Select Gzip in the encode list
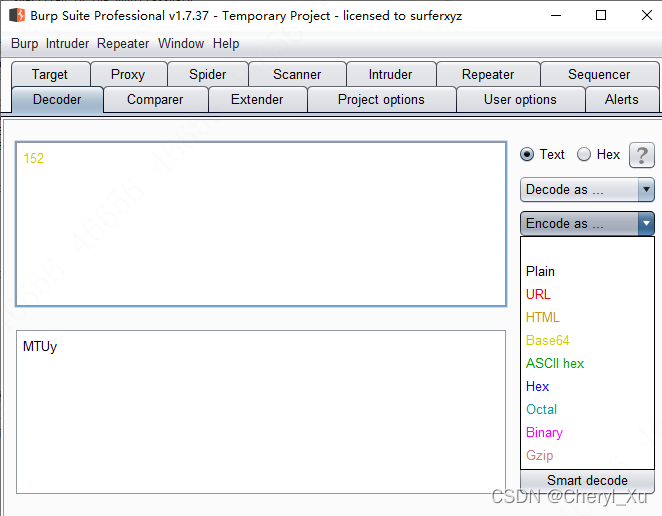 [x=539, y=455]
